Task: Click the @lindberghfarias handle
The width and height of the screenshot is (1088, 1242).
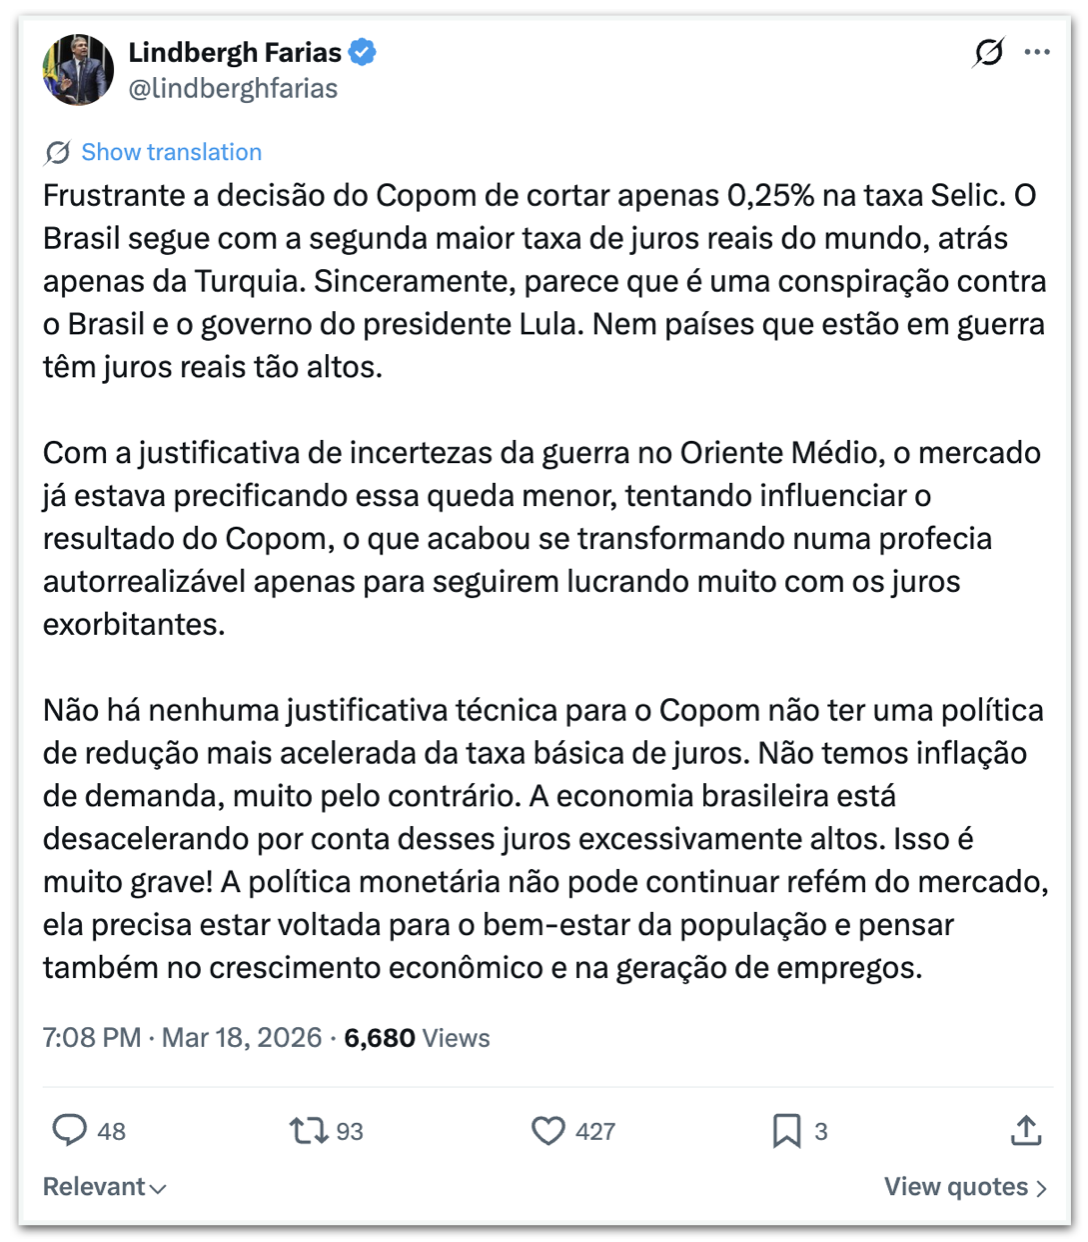Action: click(233, 88)
